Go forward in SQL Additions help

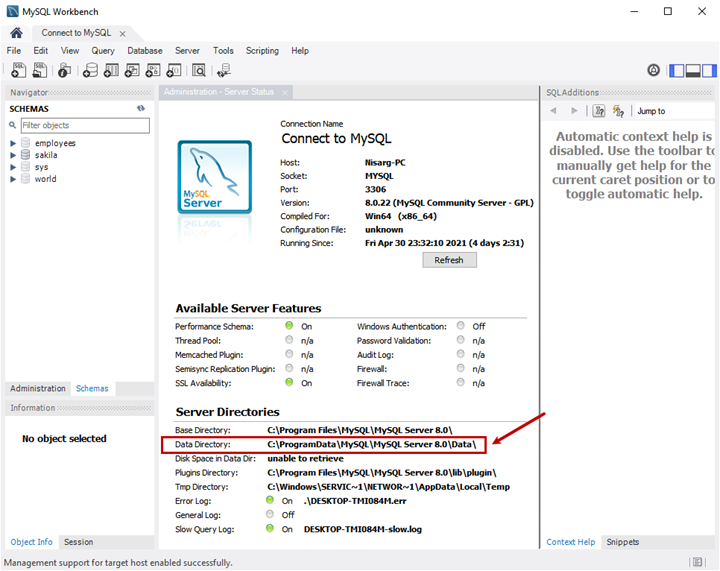(574, 111)
